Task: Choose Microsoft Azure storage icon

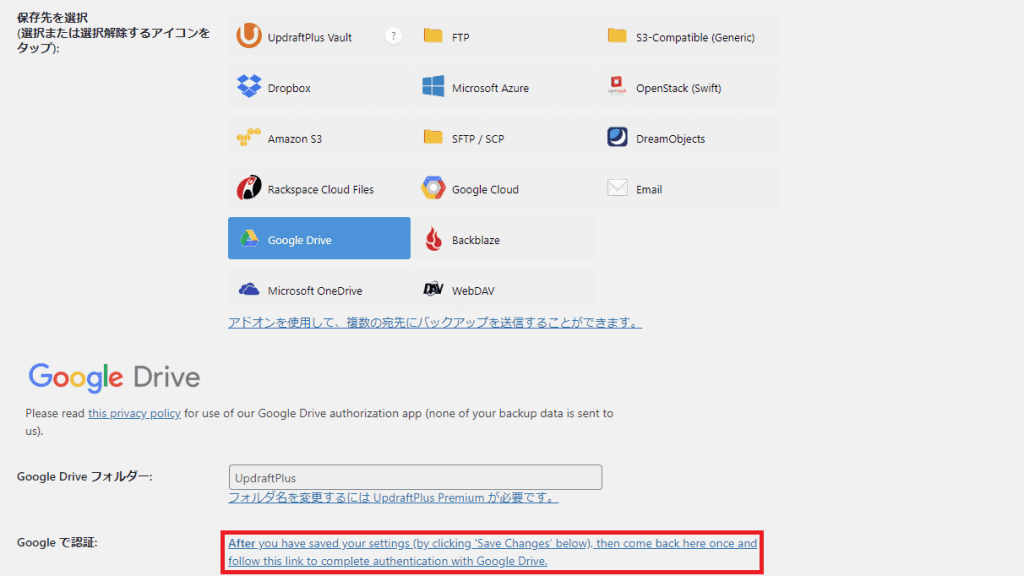Action: 433,88
